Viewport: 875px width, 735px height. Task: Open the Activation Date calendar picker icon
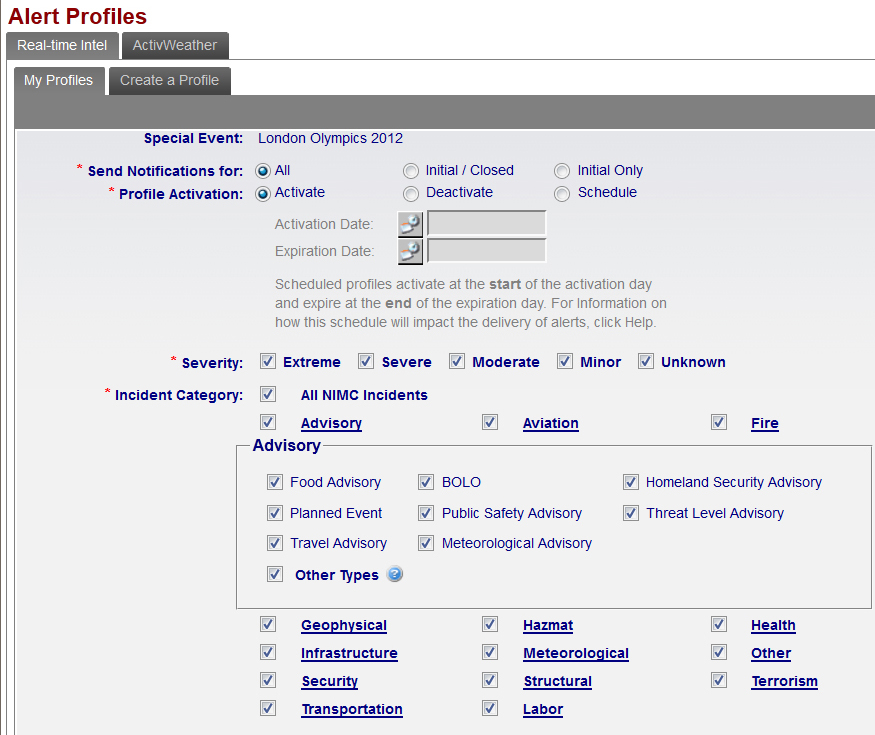pos(410,224)
